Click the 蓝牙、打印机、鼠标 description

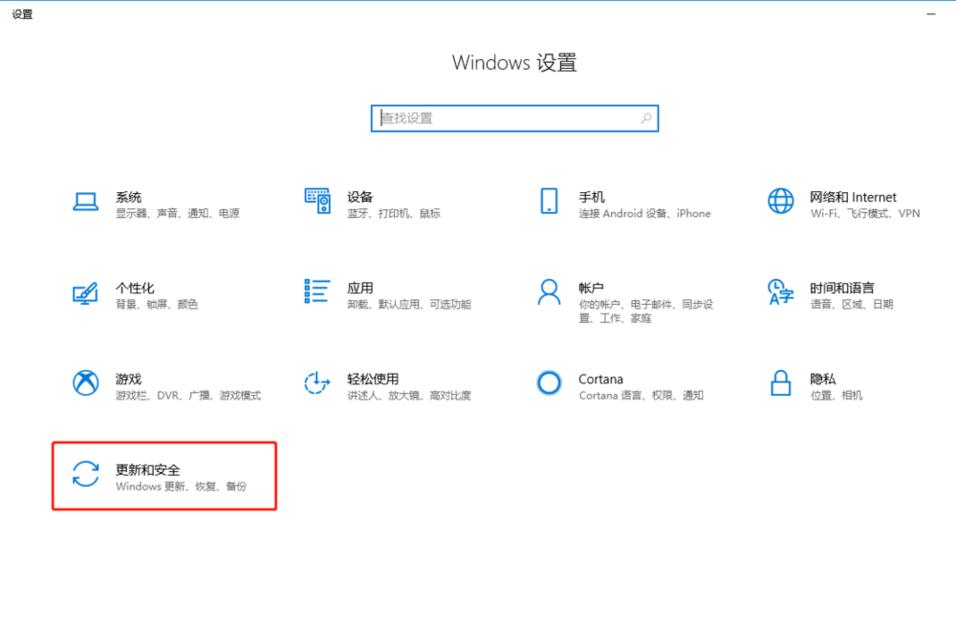pyautogui.click(x=393, y=213)
